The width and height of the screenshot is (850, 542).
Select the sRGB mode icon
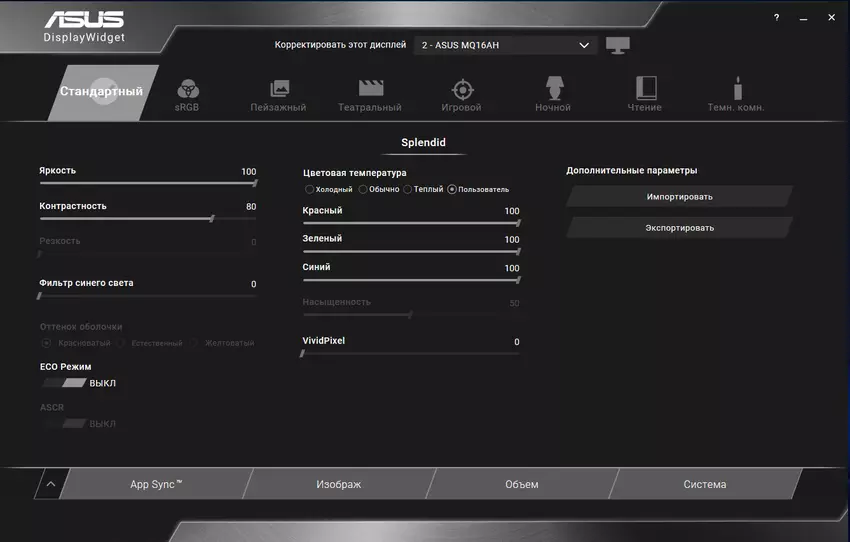187,90
